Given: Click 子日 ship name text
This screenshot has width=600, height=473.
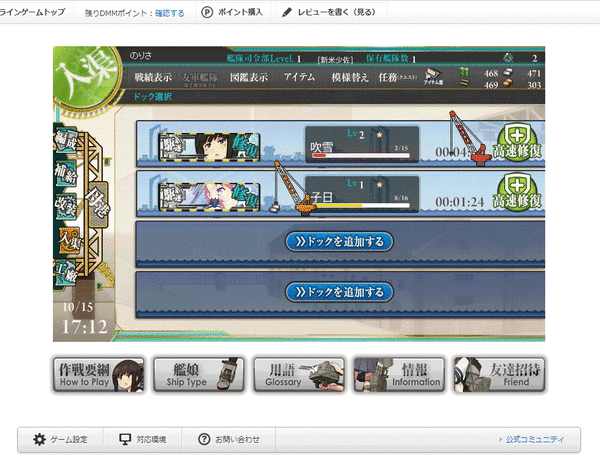Looking at the screenshot, I should pyautogui.click(x=321, y=197).
